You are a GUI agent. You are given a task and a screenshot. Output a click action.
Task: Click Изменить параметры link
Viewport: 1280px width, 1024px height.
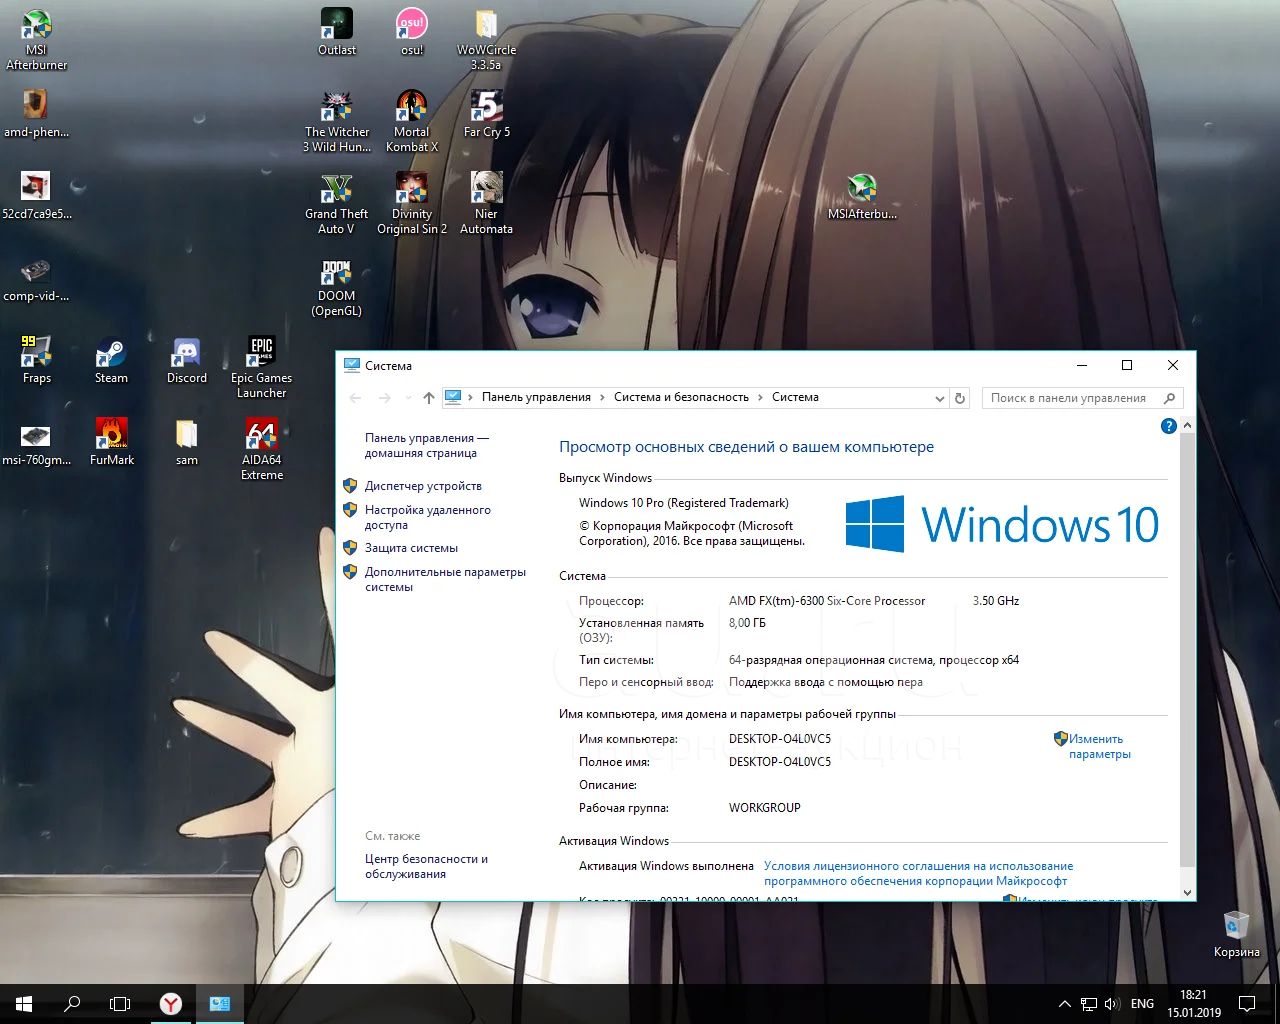[1099, 746]
